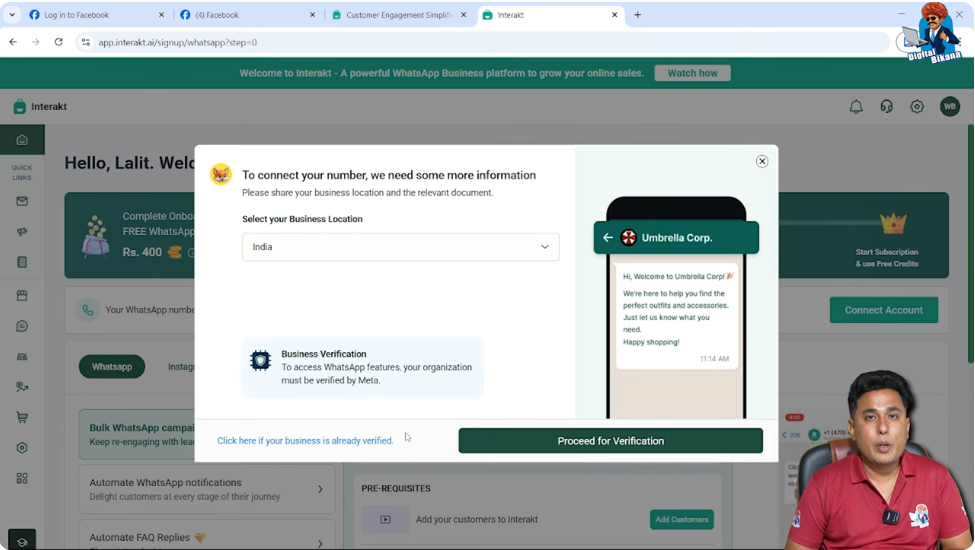The height and width of the screenshot is (550, 975).
Task: Switch to 'Log in to Facebook' browser tab
Action: (96, 15)
